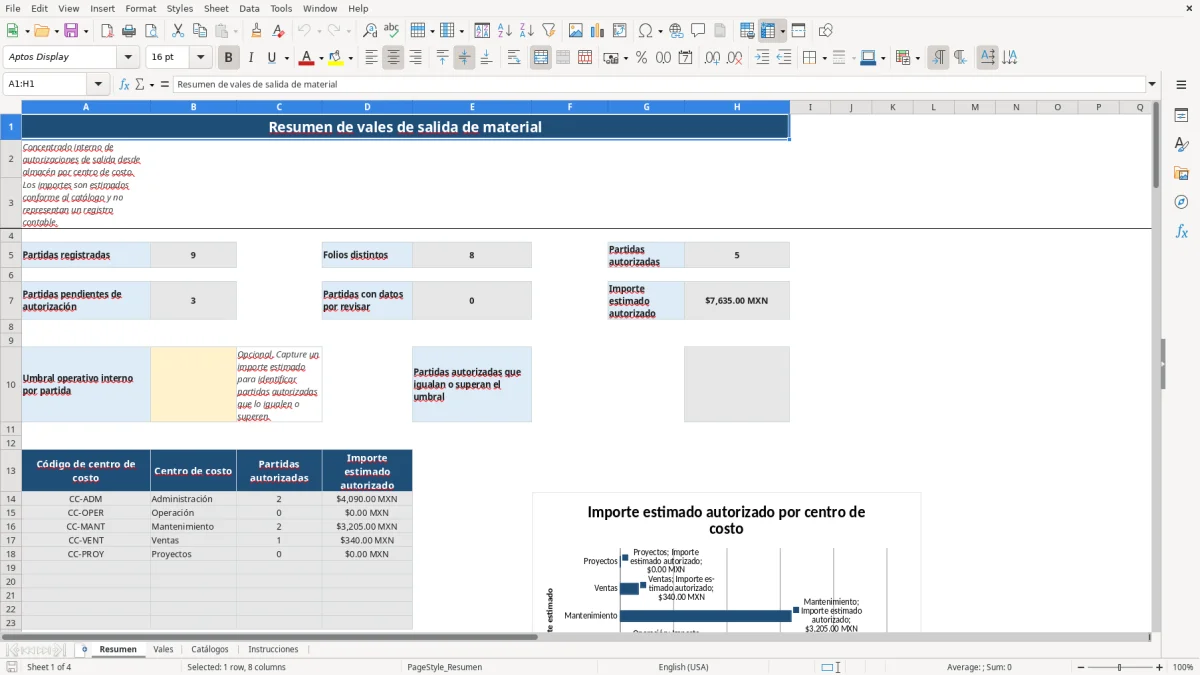
Task: Add a decimal place icon
Action: (x=713, y=58)
